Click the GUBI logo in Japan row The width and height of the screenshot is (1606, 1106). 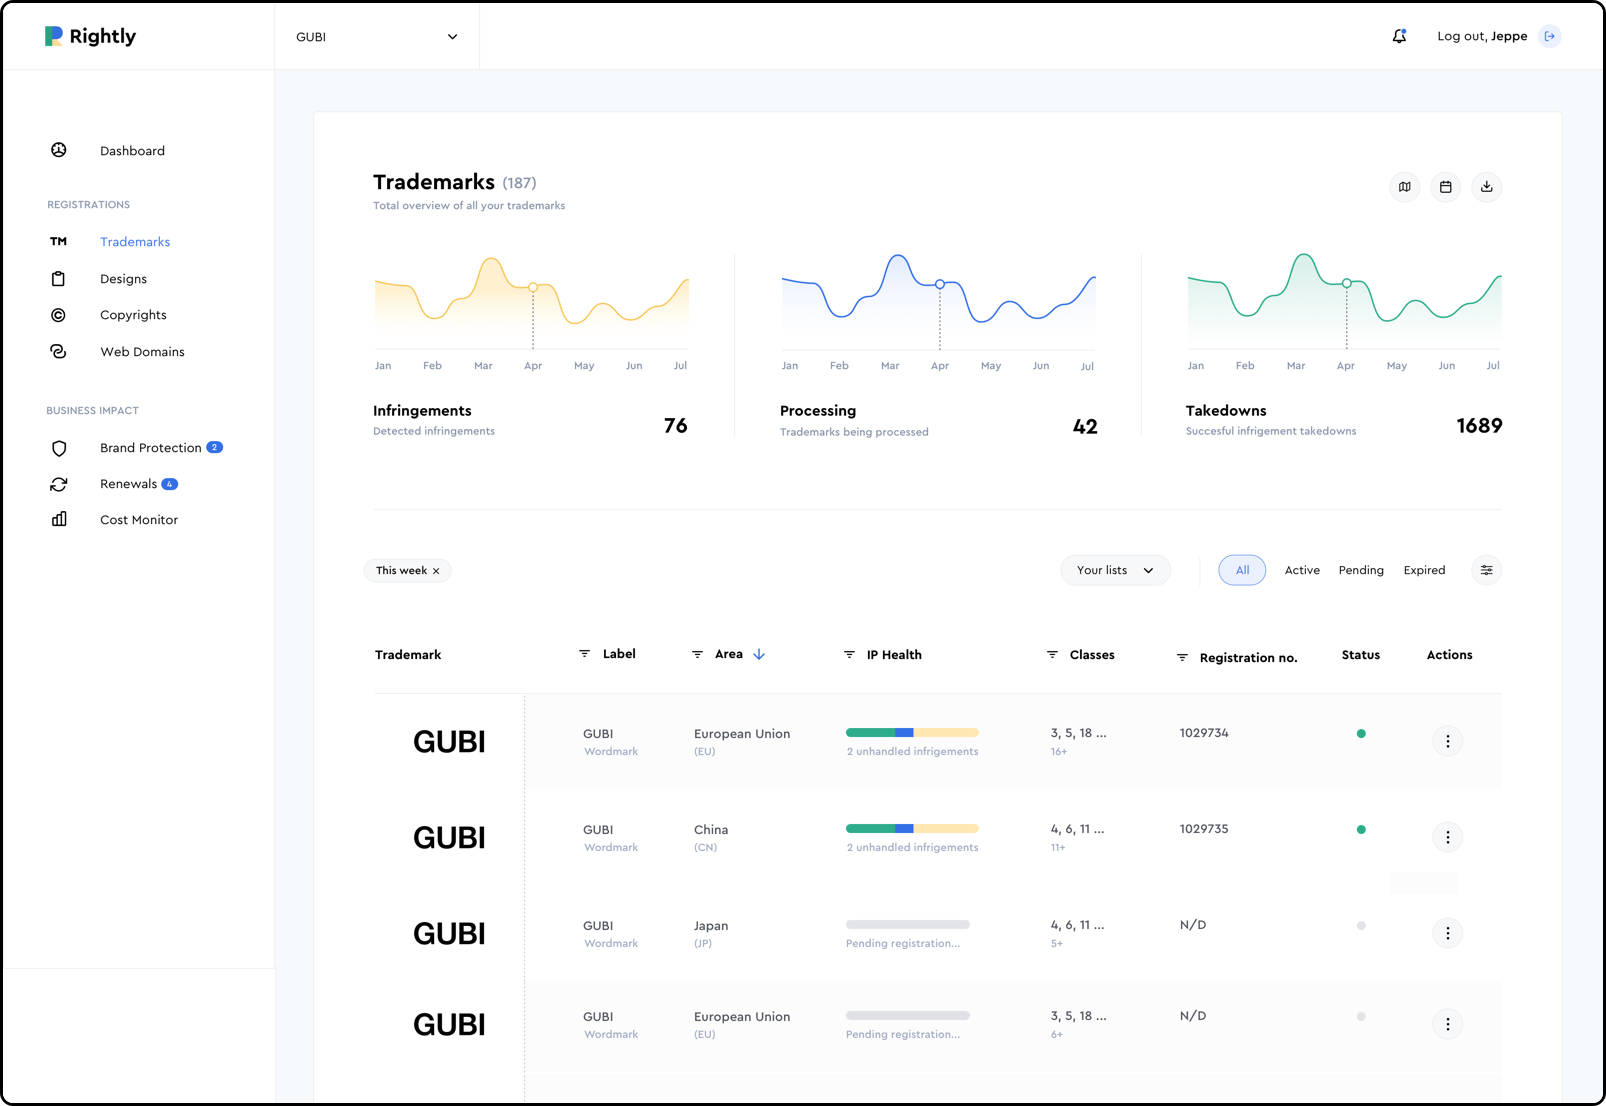point(449,934)
